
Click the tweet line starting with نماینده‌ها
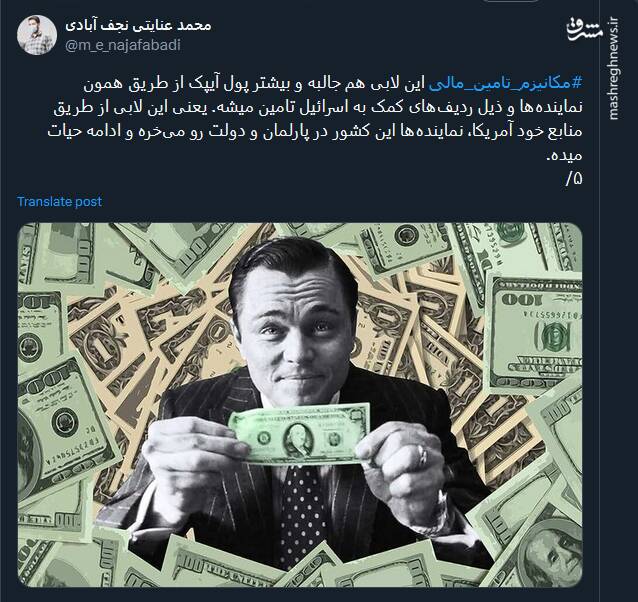coord(318,107)
